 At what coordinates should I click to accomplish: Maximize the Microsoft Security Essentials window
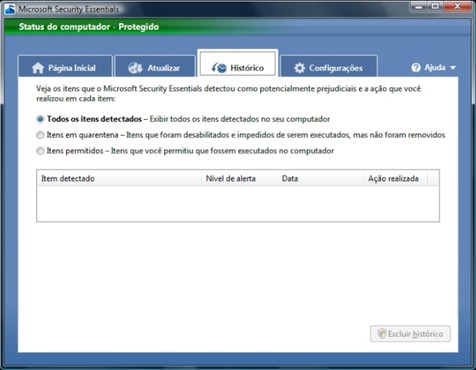pyautogui.click(x=436, y=6)
